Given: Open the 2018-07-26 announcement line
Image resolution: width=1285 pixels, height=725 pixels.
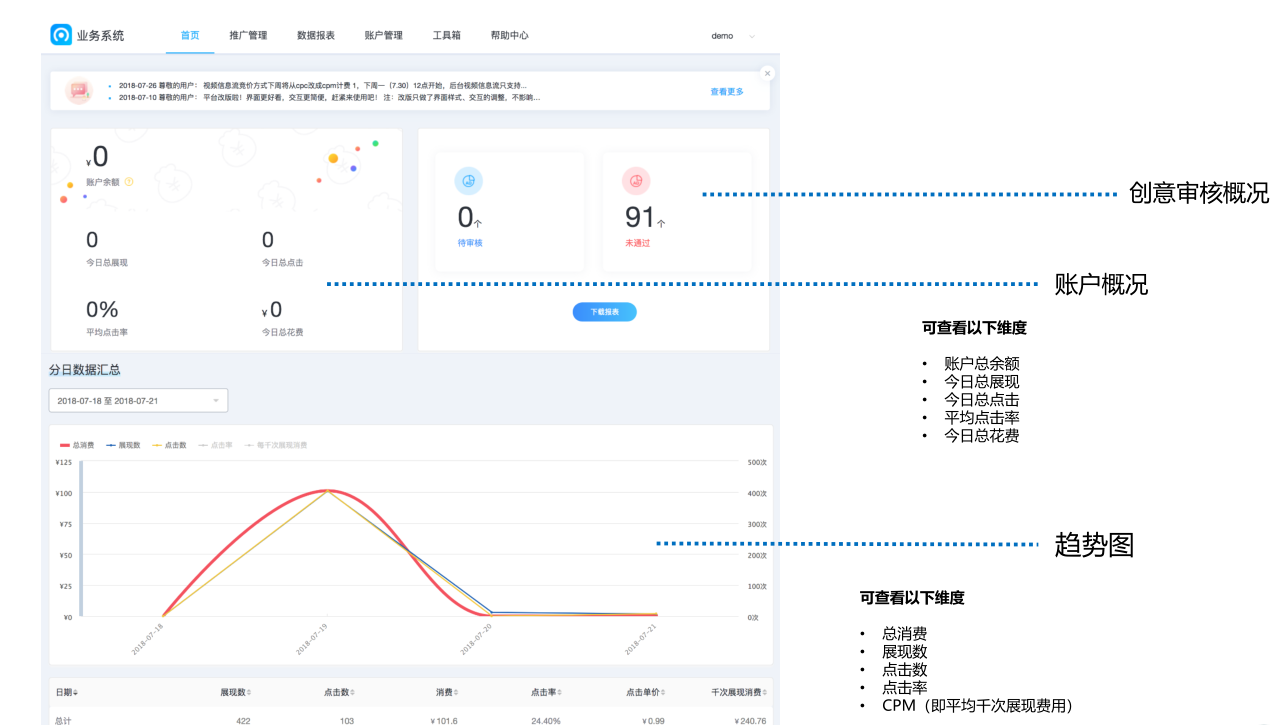Looking at the screenshot, I should pos(322,86).
